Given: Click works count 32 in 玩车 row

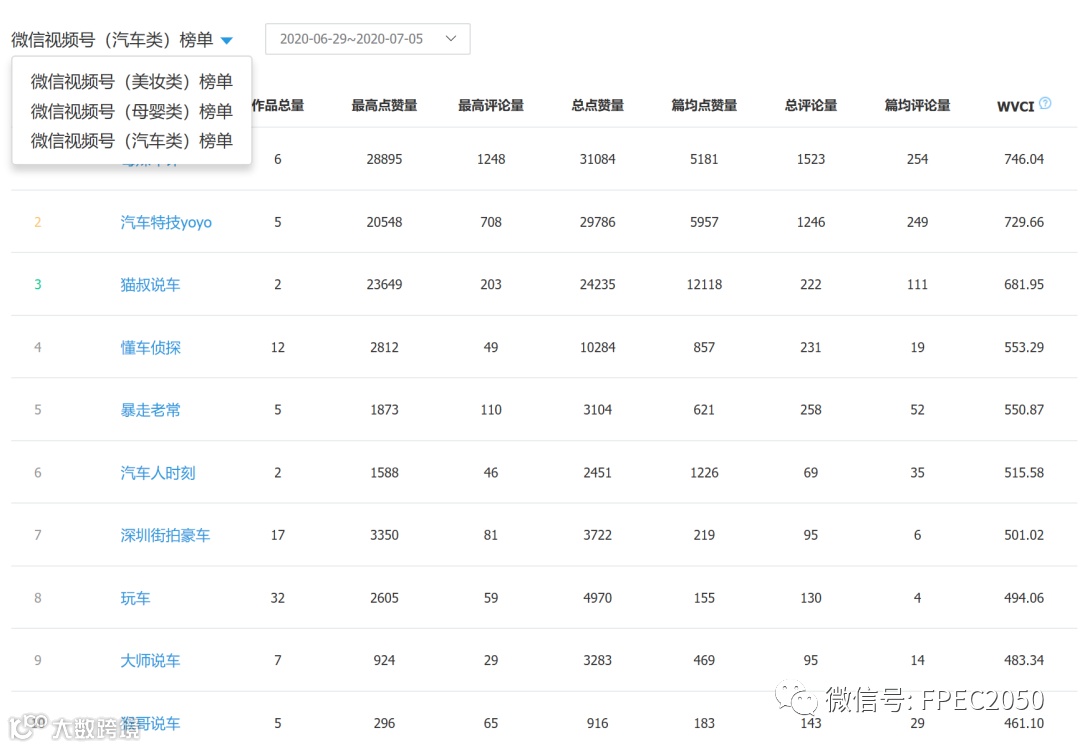Looking at the screenshot, I should [278, 598].
